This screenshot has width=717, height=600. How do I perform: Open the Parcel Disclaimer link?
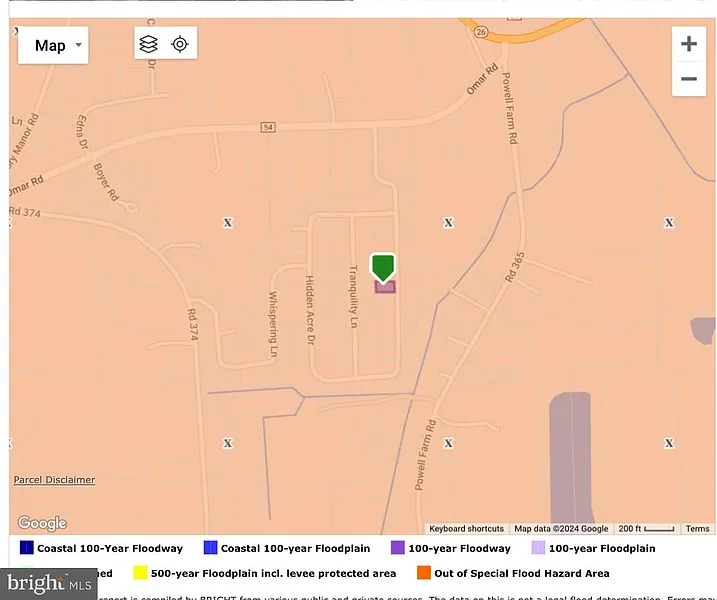tap(54, 480)
